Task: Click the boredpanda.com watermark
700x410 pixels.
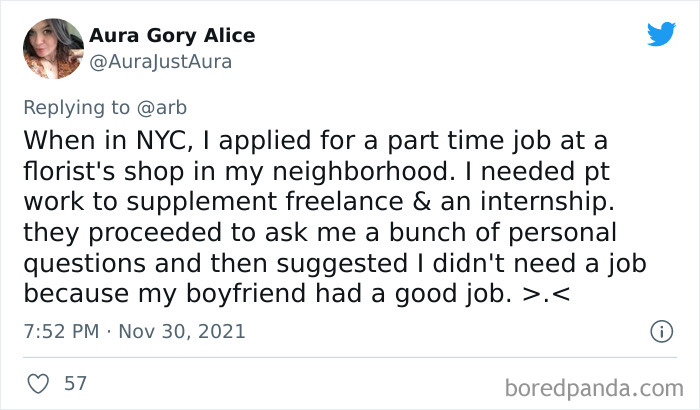Action: point(594,388)
